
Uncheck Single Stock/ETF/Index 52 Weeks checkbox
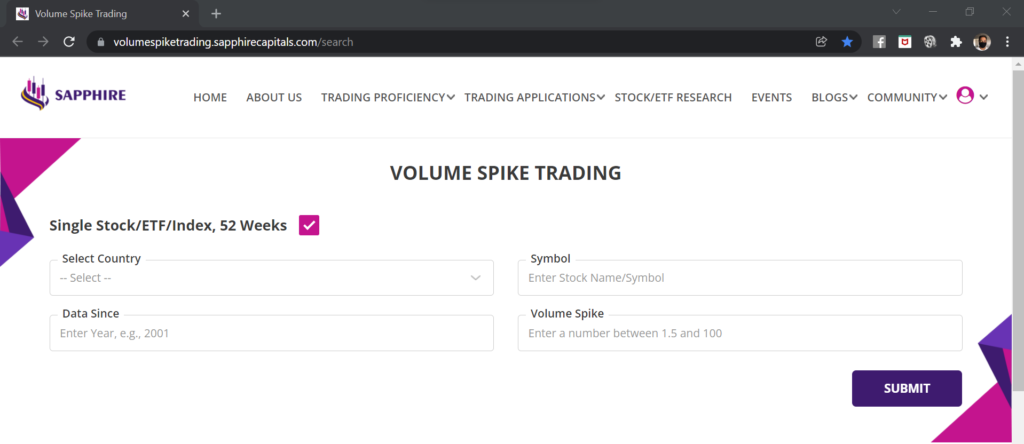point(309,225)
